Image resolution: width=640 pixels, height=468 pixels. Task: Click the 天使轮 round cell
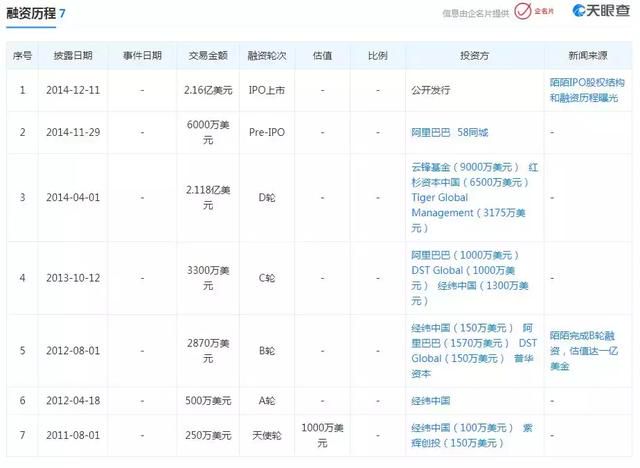click(x=267, y=435)
